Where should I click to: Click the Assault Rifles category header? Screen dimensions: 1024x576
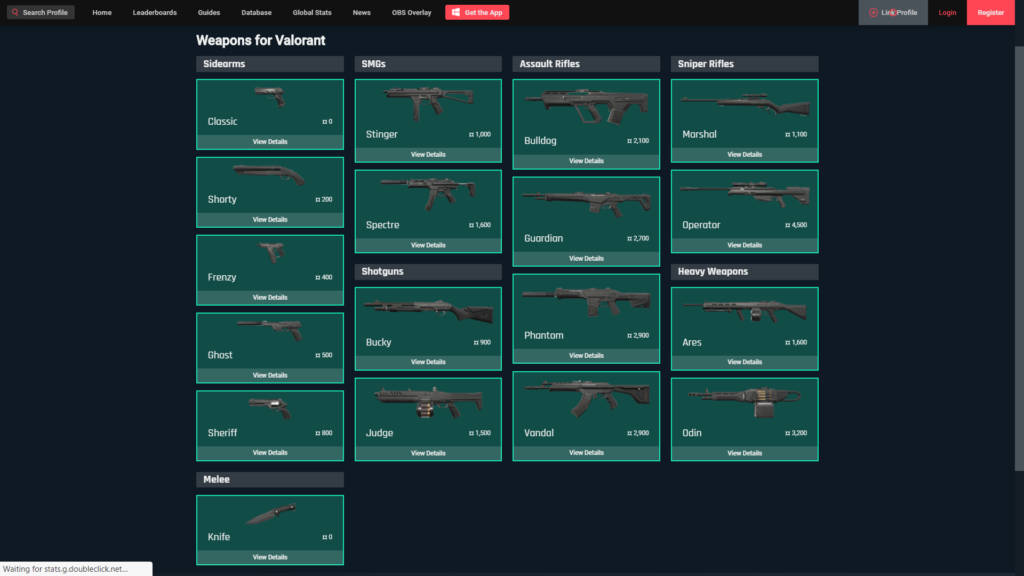[586, 64]
